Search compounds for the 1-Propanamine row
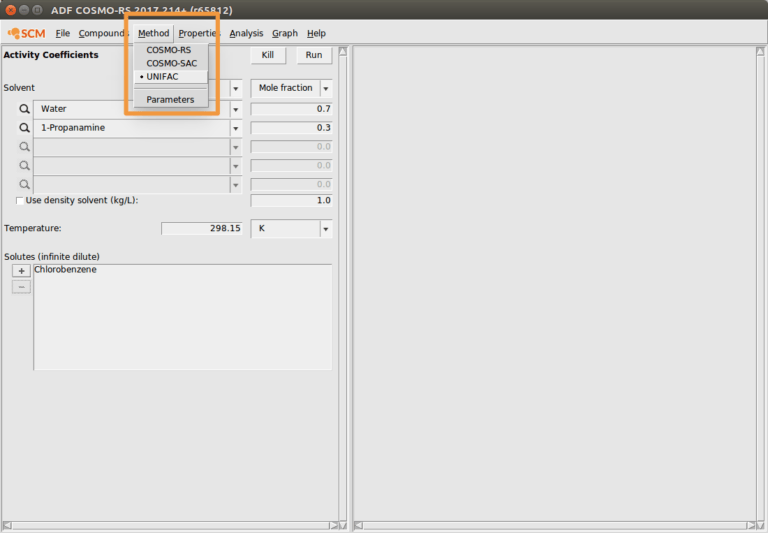Image resolution: width=768 pixels, height=533 pixels. point(24,128)
